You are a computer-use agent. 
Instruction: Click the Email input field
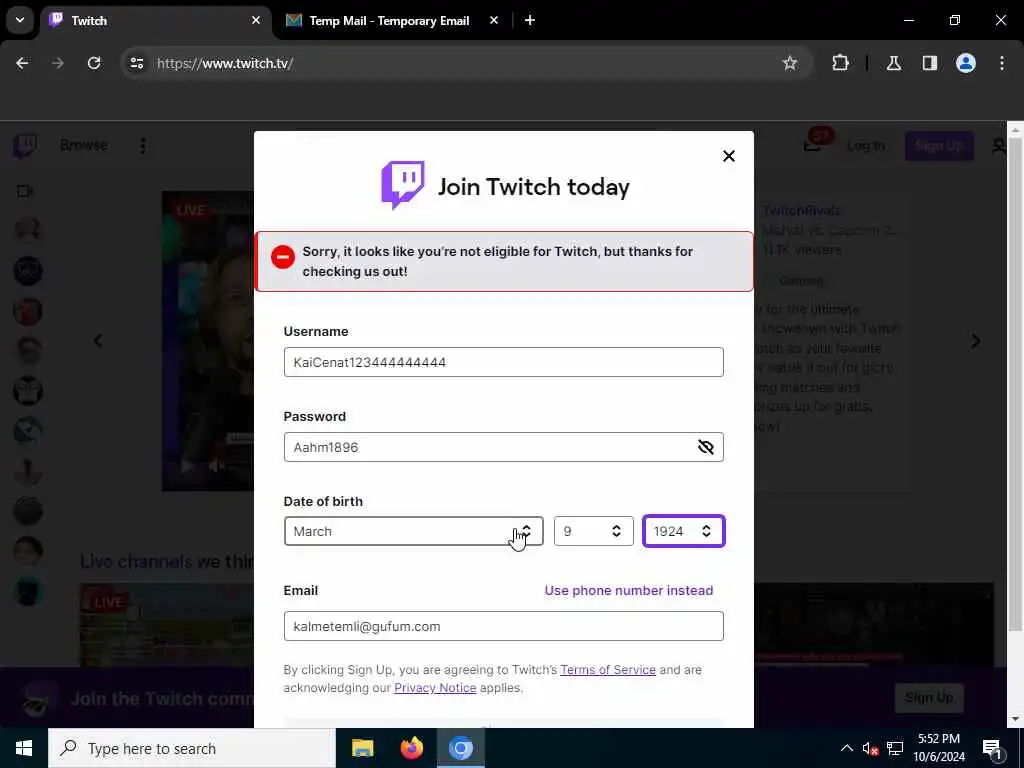click(x=504, y=626)
